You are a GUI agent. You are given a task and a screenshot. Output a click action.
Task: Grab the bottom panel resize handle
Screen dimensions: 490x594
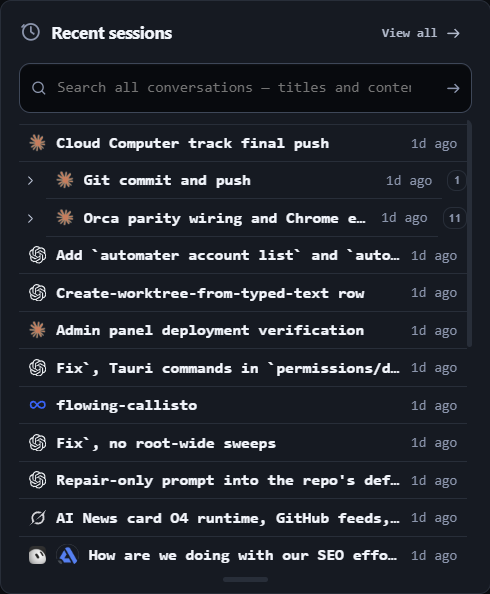tap(245, 580)
